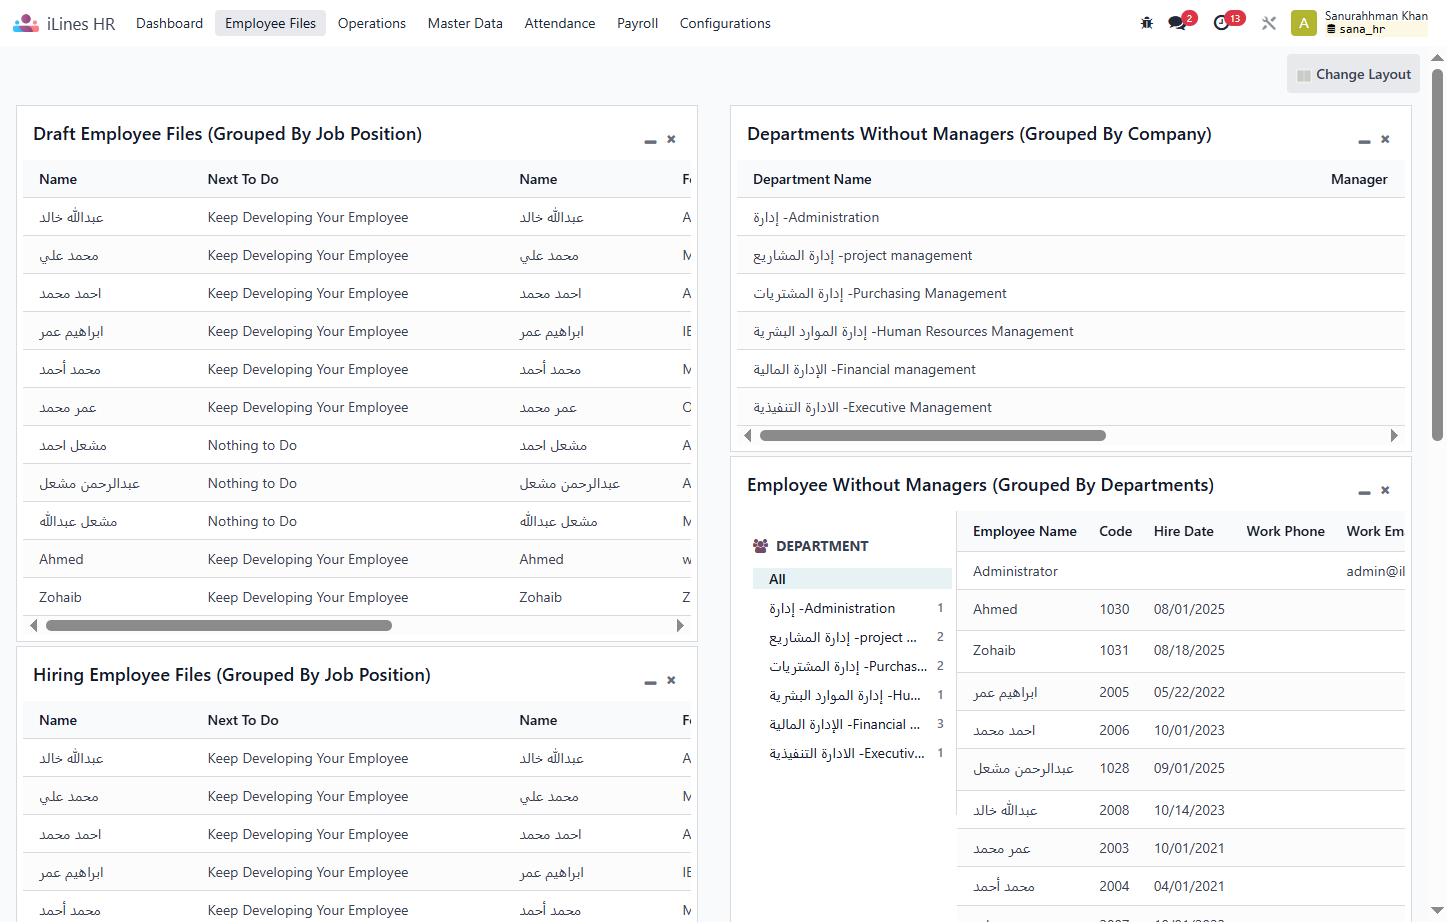Viewport: 1447px width, 922px height.
Task: Filter by Administration in the department list
Action: click(852, 608)
